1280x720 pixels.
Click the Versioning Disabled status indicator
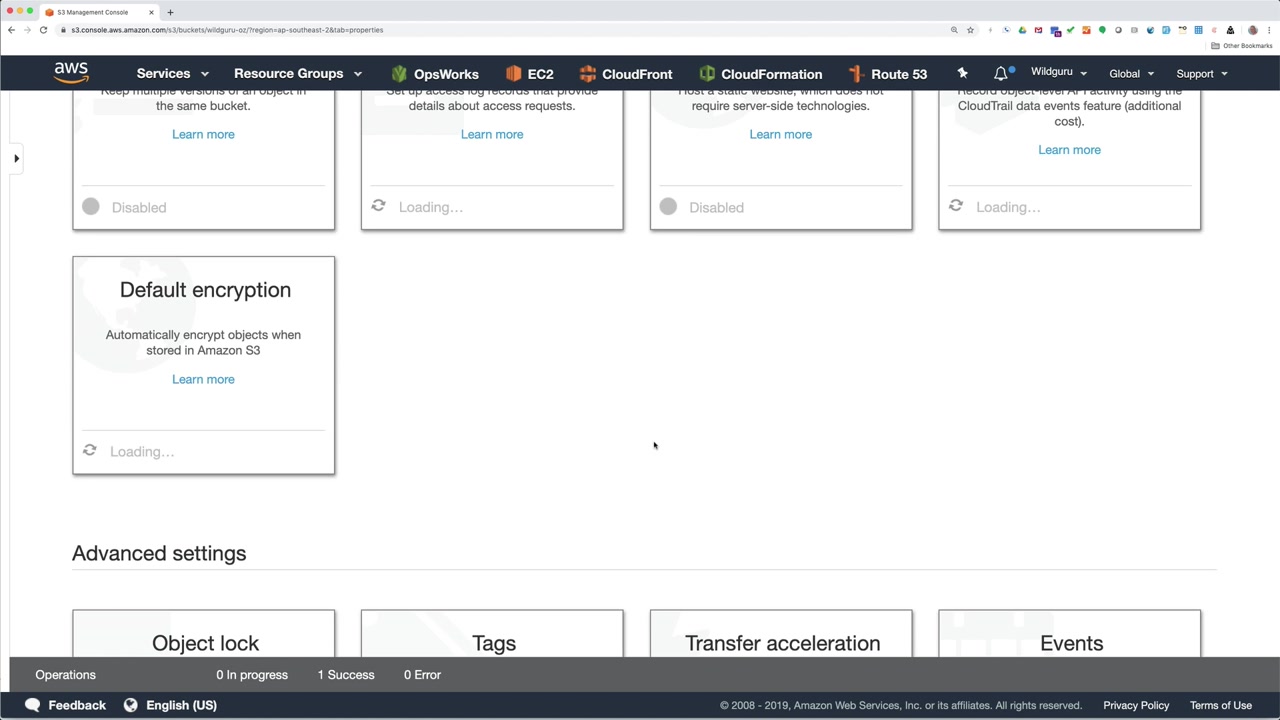coord(125,207)
